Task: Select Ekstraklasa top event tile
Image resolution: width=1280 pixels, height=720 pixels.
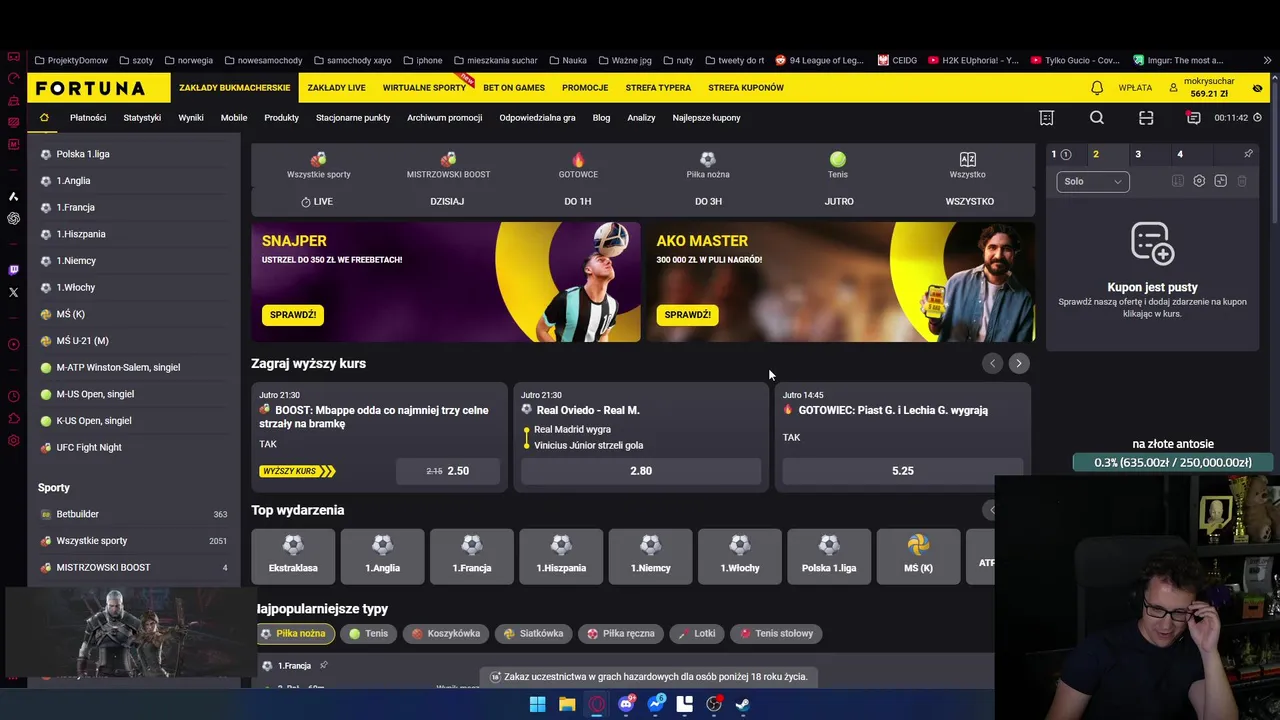Action: [293, 556]
